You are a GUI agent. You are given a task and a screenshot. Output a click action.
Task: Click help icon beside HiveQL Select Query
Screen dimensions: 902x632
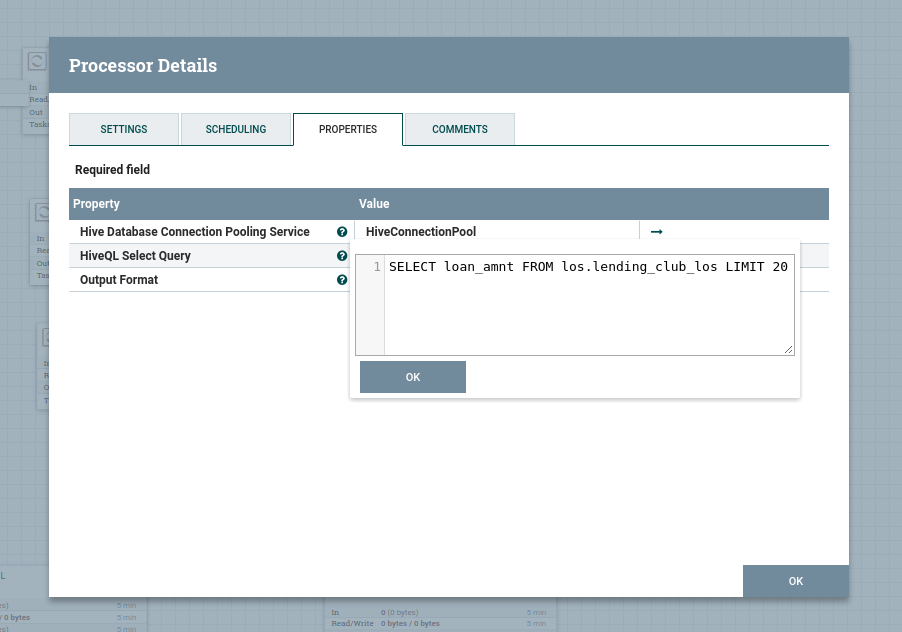(x=342, y=256)
